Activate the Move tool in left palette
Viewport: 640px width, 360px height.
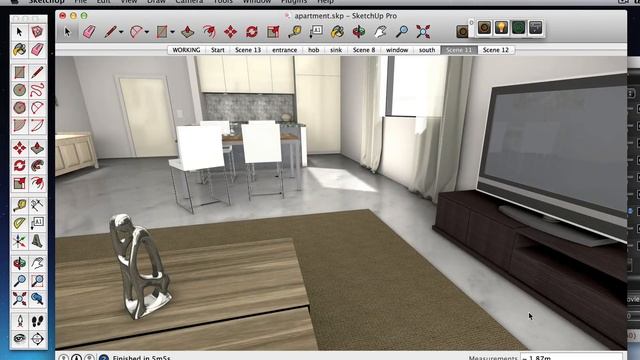click(19, 148)
